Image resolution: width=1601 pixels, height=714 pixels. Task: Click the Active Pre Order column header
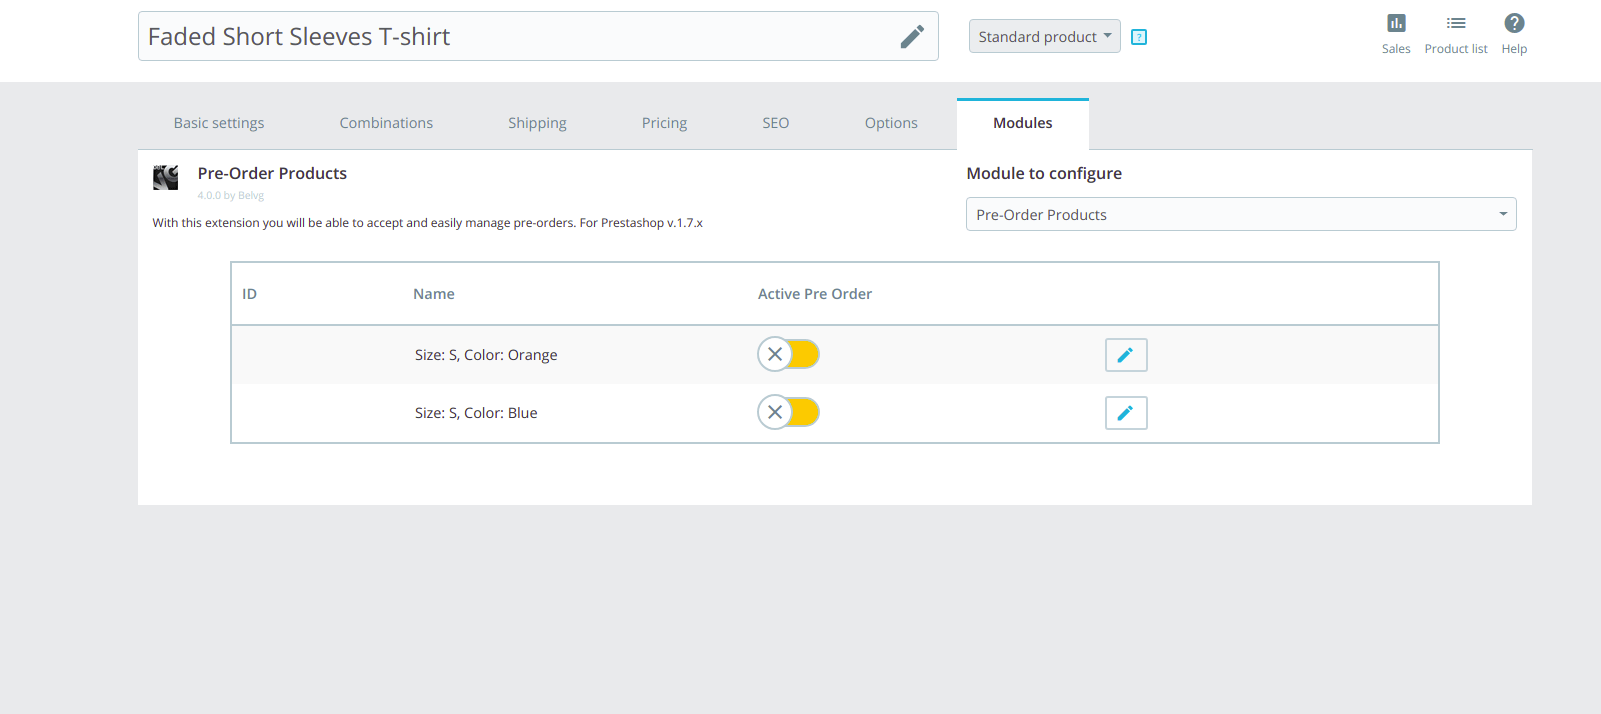tap(815, 294)
